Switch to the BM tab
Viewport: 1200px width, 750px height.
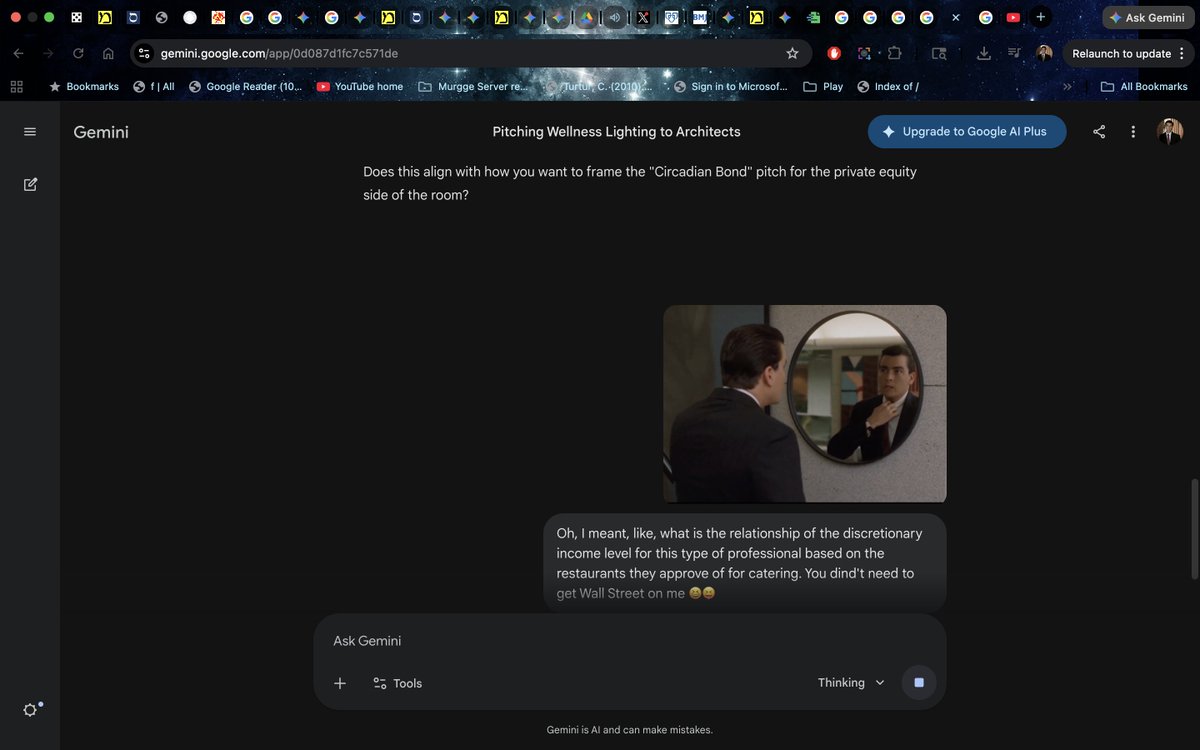(x=700, y=17)
